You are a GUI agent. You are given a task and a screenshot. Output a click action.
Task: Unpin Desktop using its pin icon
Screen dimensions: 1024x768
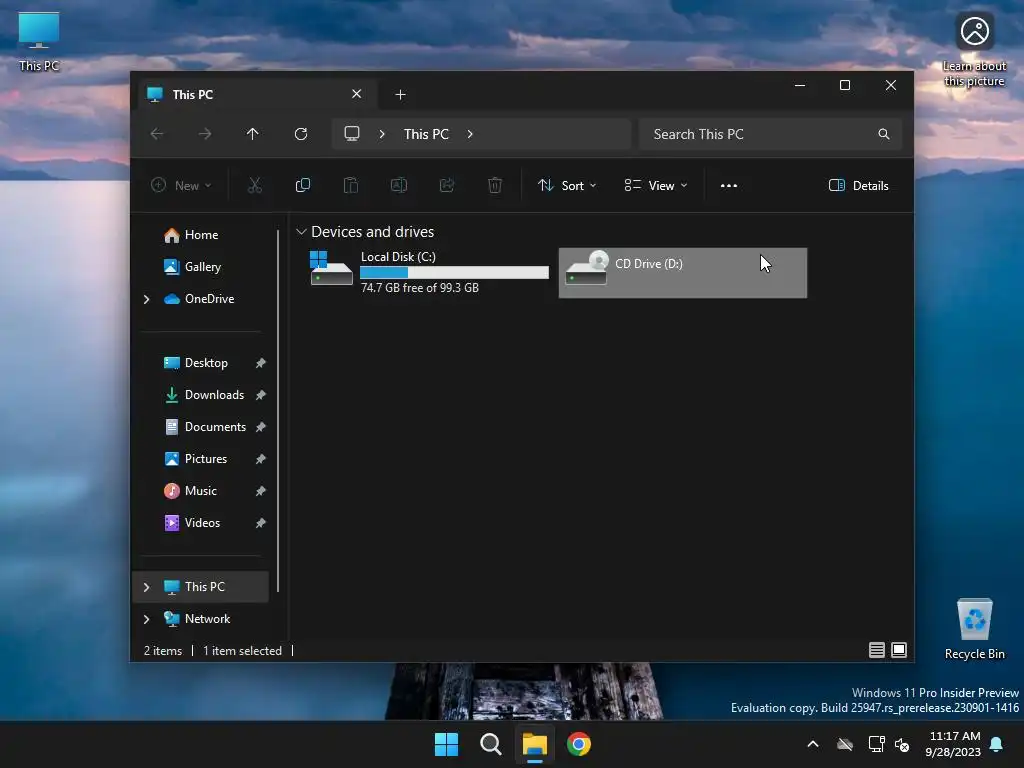[261, 363]
